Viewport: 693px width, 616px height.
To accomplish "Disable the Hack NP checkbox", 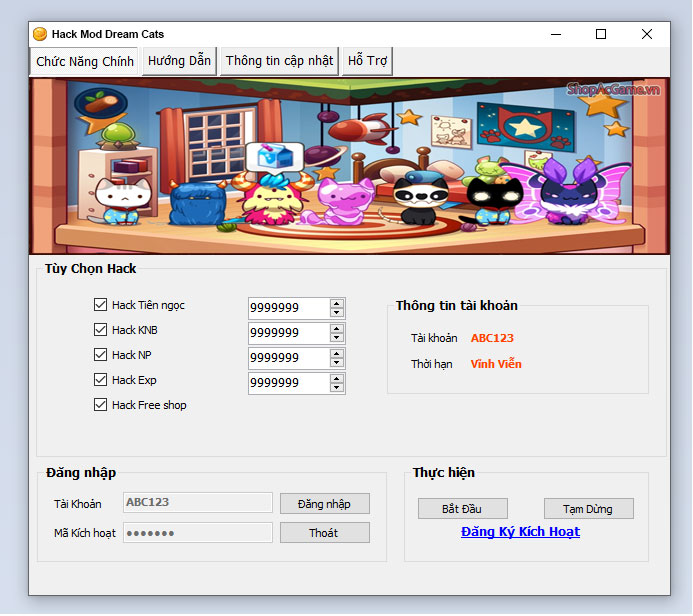I will 100,354.
